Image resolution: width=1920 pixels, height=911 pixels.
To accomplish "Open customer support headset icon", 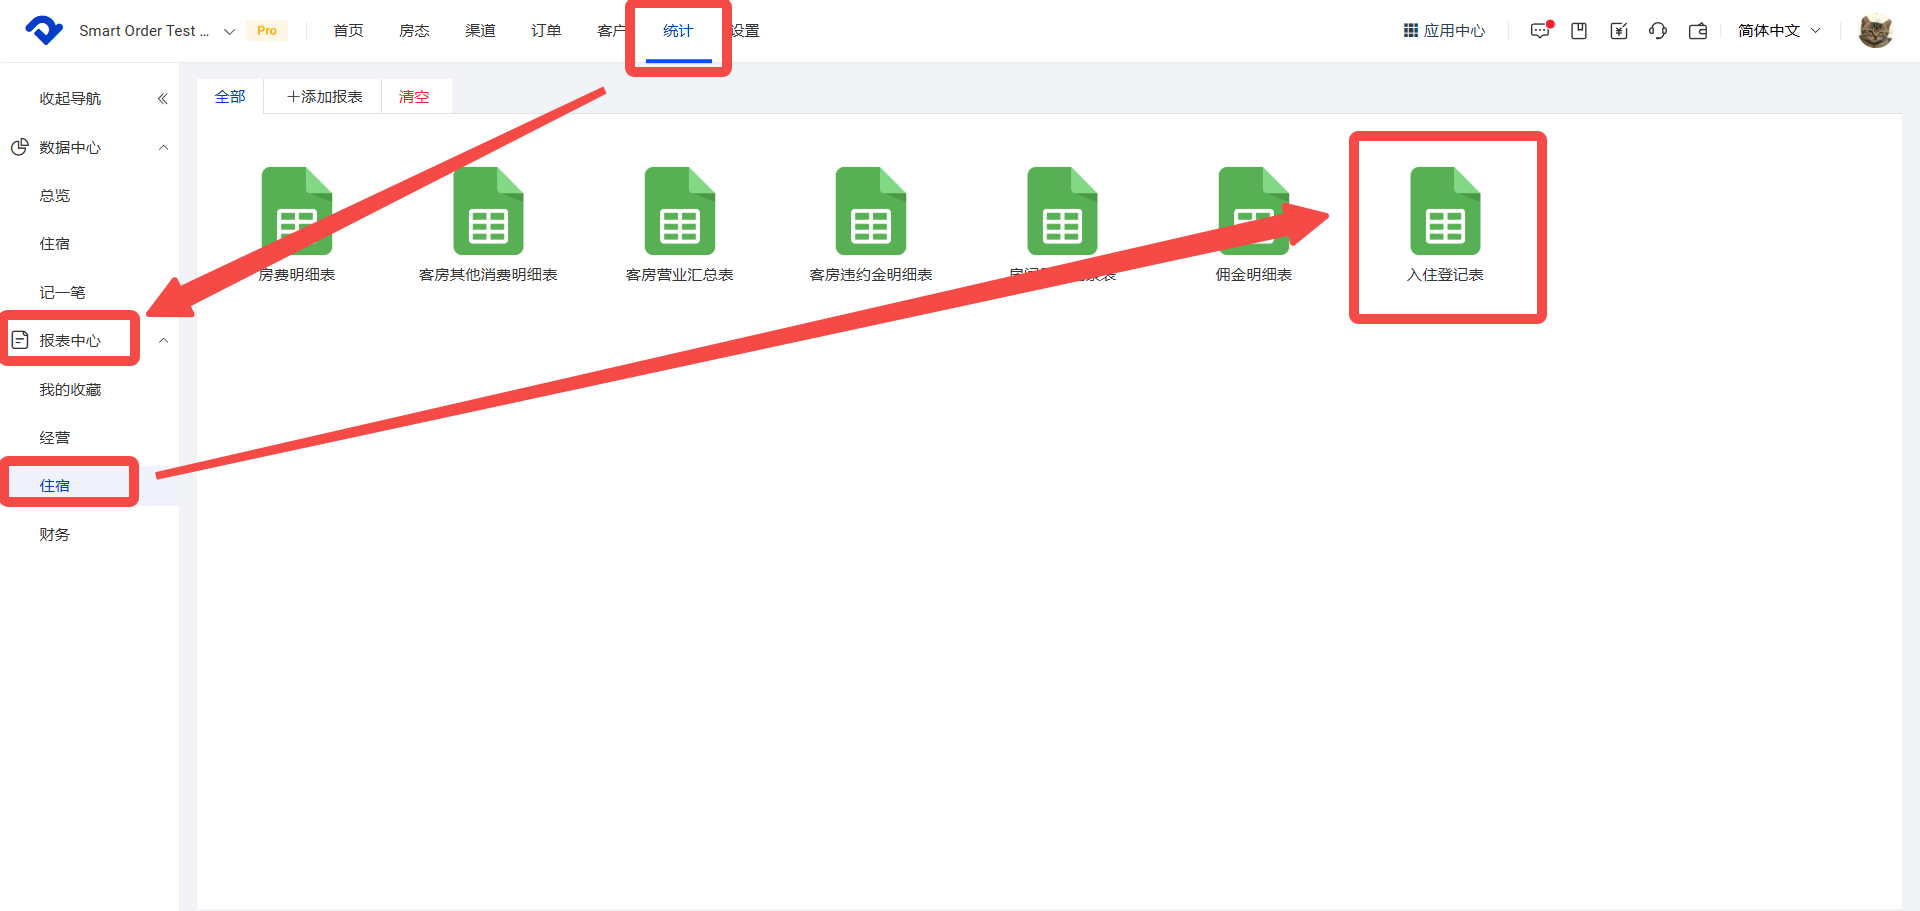I will pyautogui.click(x=1658, y=31).
